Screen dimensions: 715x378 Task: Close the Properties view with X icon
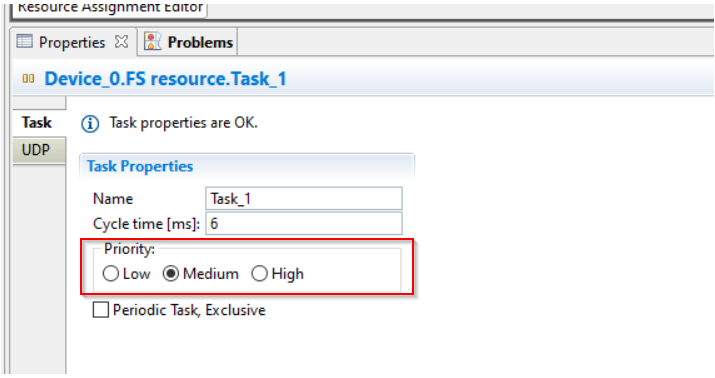(121, 42)
